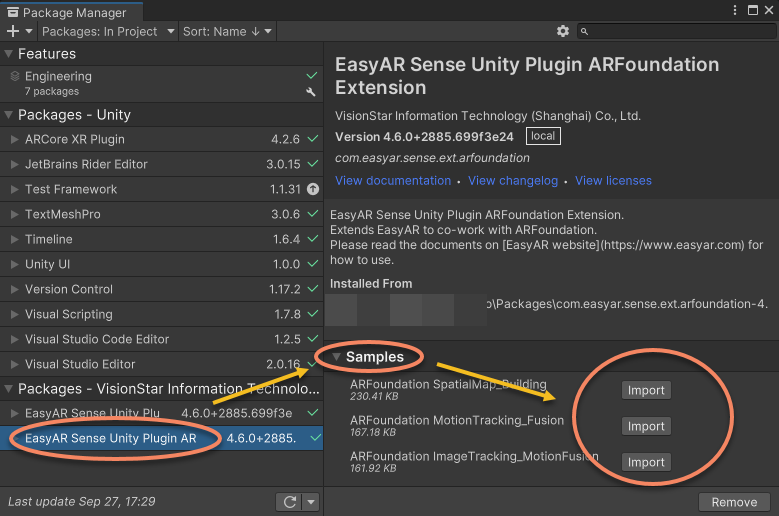Image resolution: width=779 pixels, height=516 pixels.
Task: Click the ARCore XR Plugin installed checkmark
Action: tap(312, 139)
